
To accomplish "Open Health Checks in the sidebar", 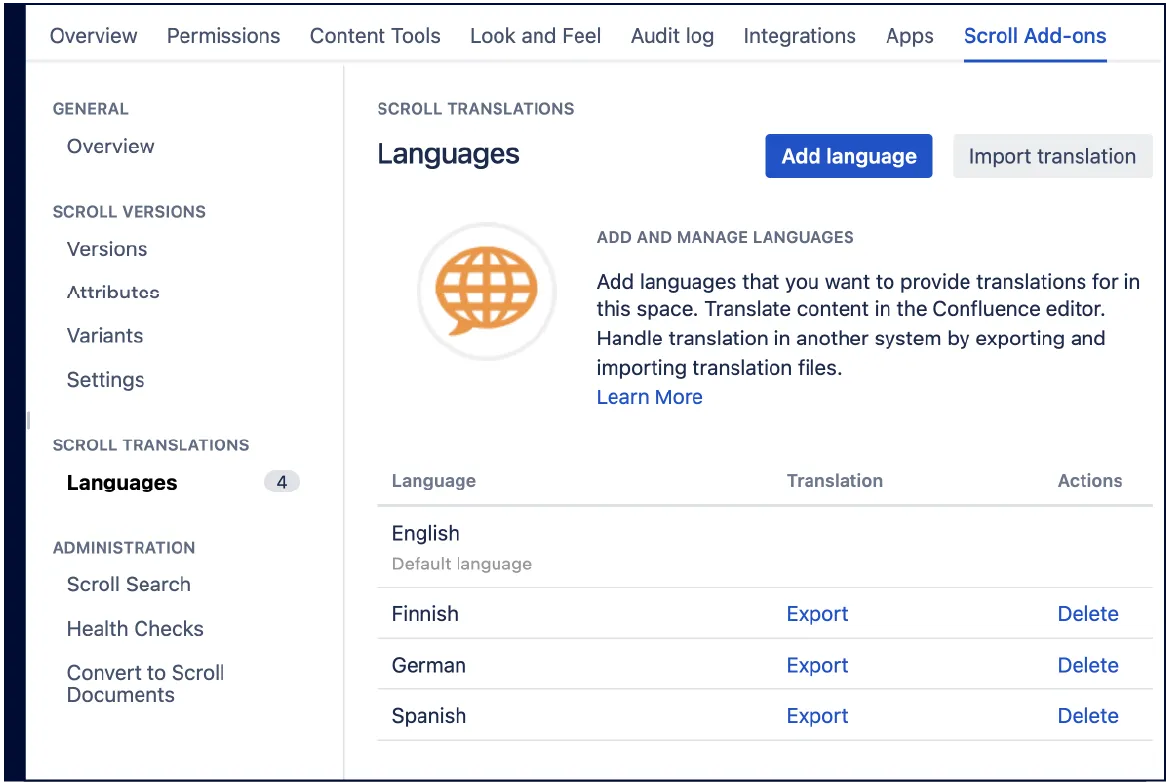I will pos(135,629).
